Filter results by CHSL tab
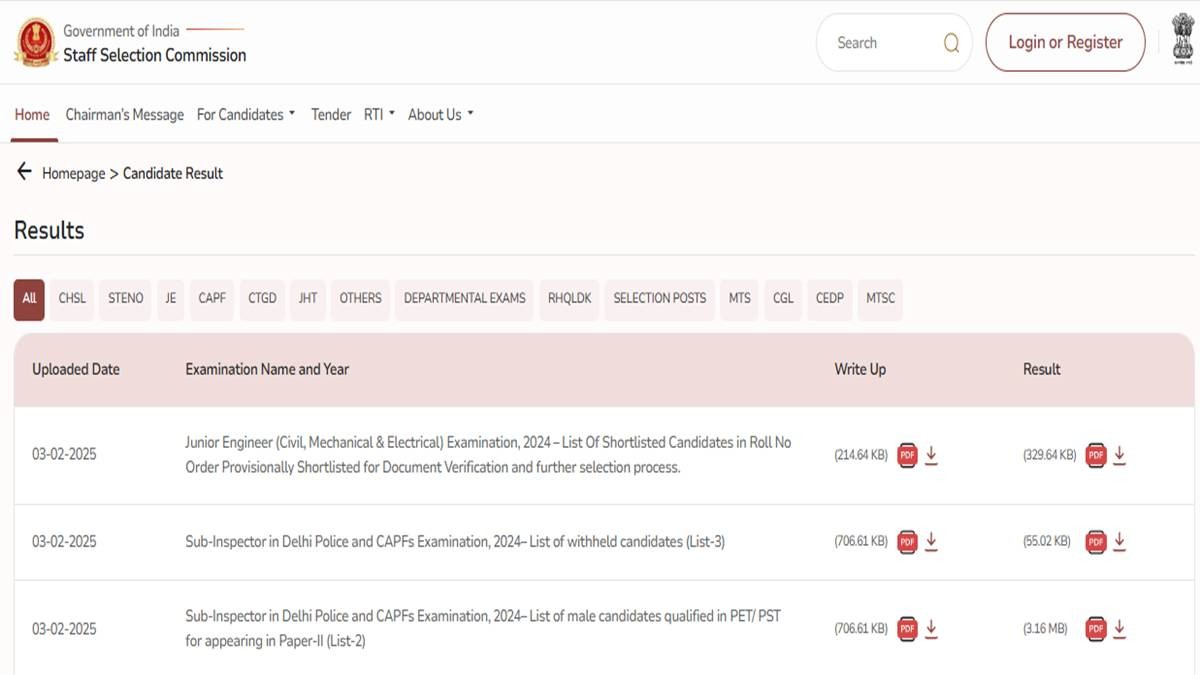The height and width of the screenshot is (675, 1200). coord(72,298)
